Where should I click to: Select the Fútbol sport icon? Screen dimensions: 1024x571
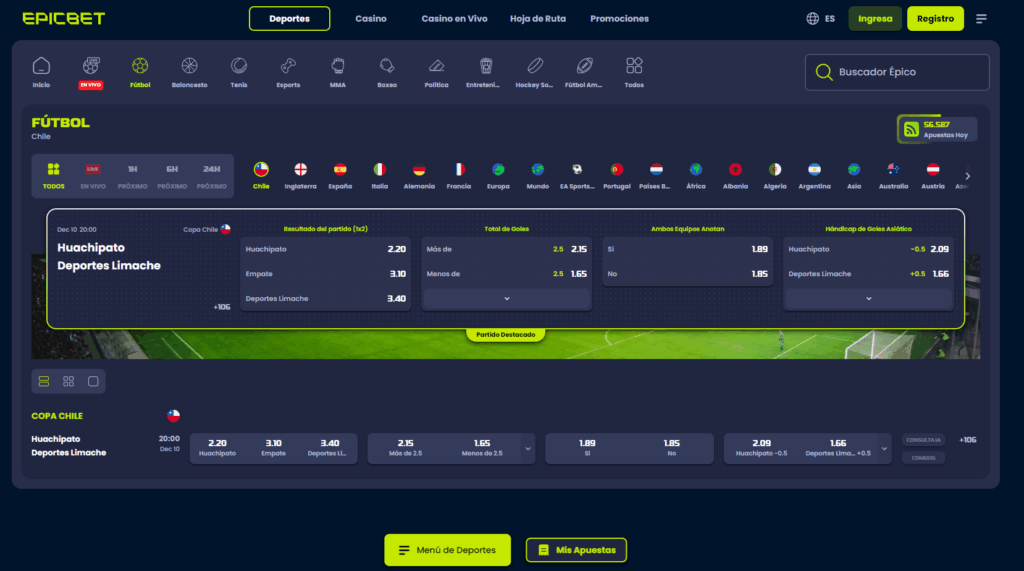(x=140, y=73)
